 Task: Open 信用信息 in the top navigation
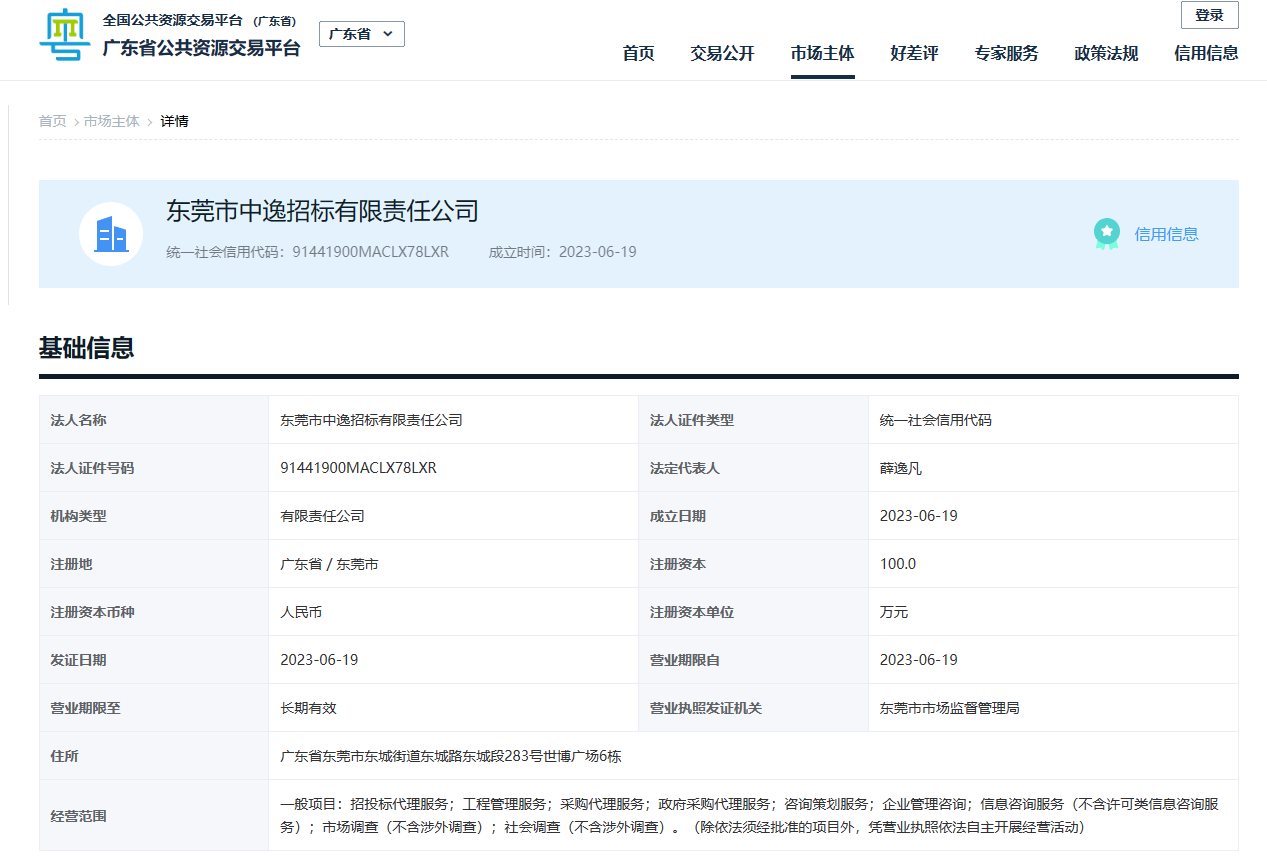(1206, 54)
